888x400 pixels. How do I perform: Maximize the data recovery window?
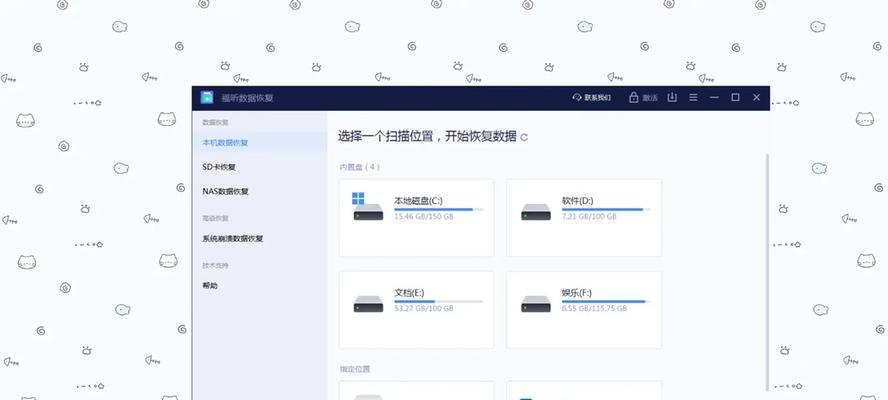click(735, 97)
